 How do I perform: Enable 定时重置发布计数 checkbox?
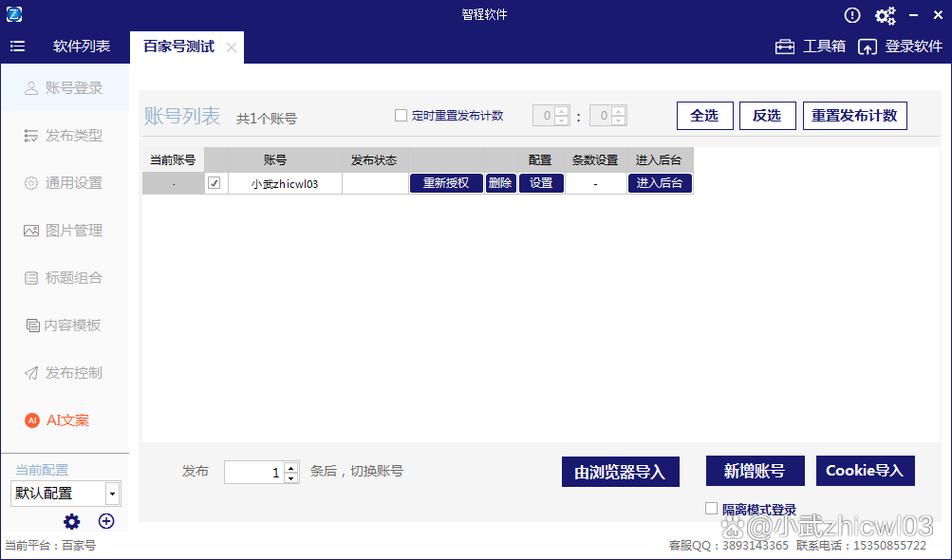click(x=401, y=115)
